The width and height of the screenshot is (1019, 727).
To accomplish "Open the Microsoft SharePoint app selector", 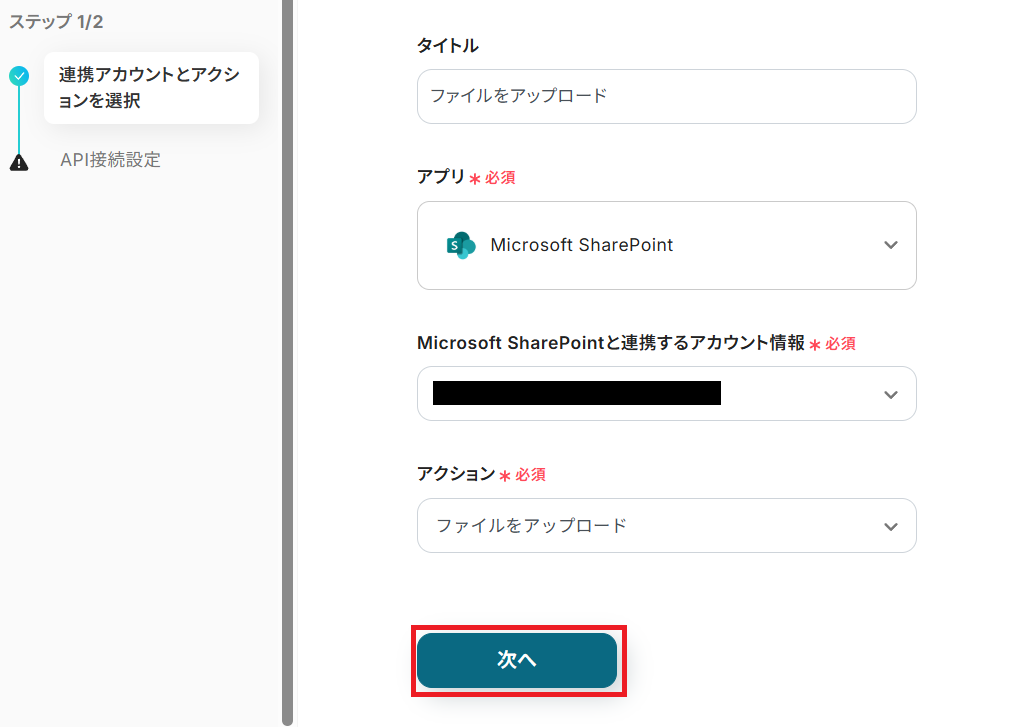I will (666, 245).
